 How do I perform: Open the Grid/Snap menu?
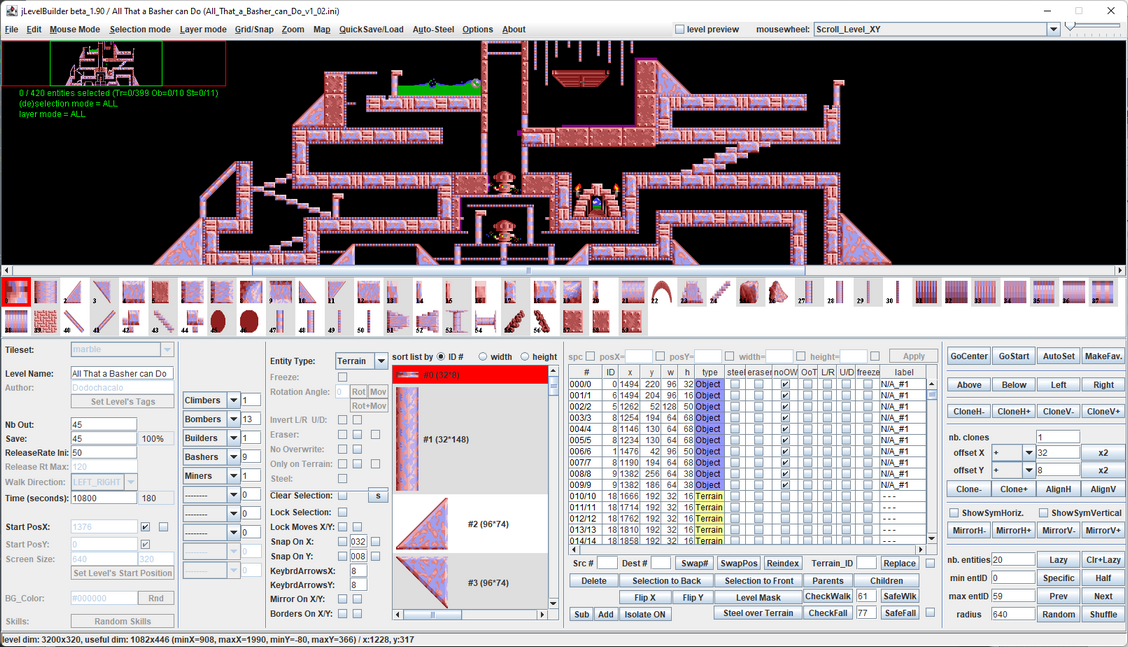click(254, 30)
